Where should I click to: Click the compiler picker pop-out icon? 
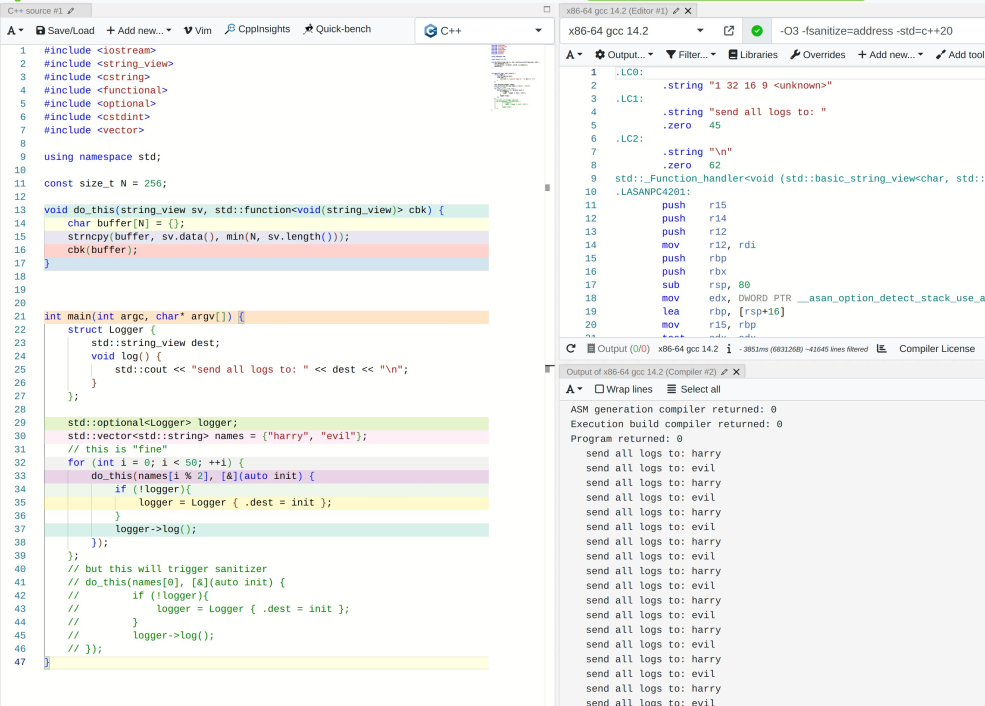pos(729,31)
